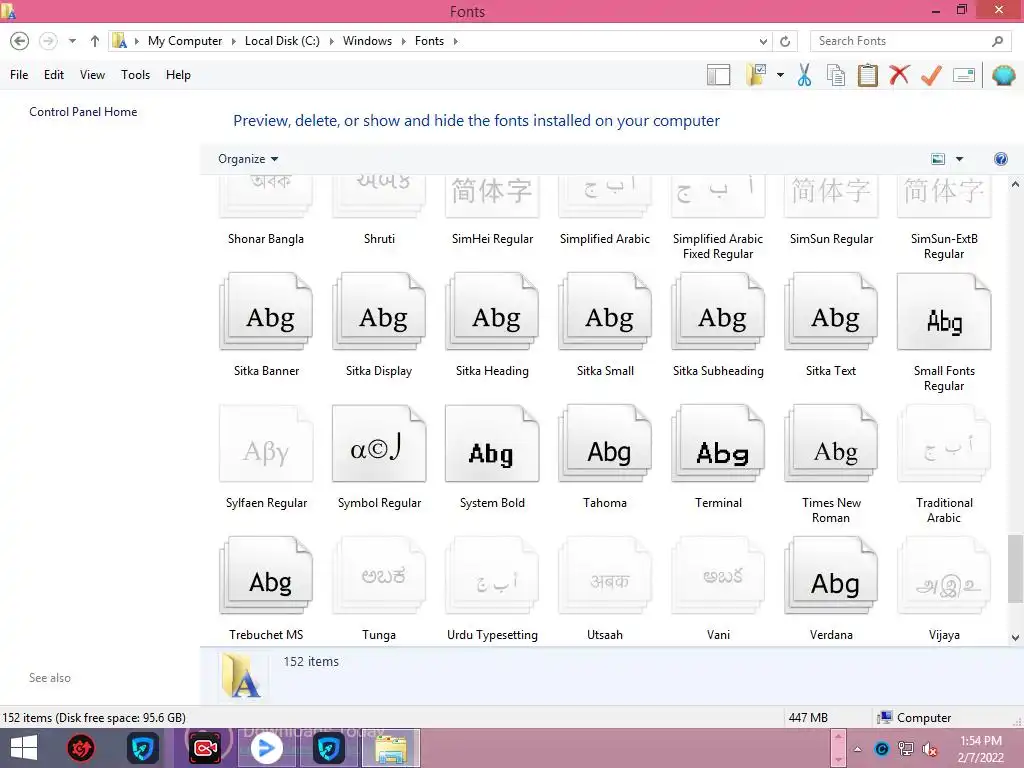
Task: Click the red X Delete toolbar icon
Action: point(899,74)
